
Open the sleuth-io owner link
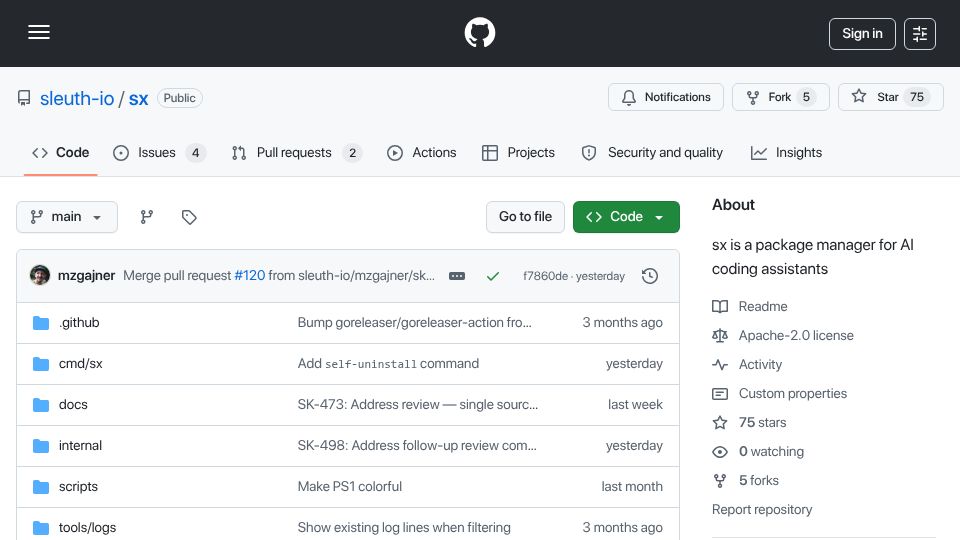[x=77, y=98]
